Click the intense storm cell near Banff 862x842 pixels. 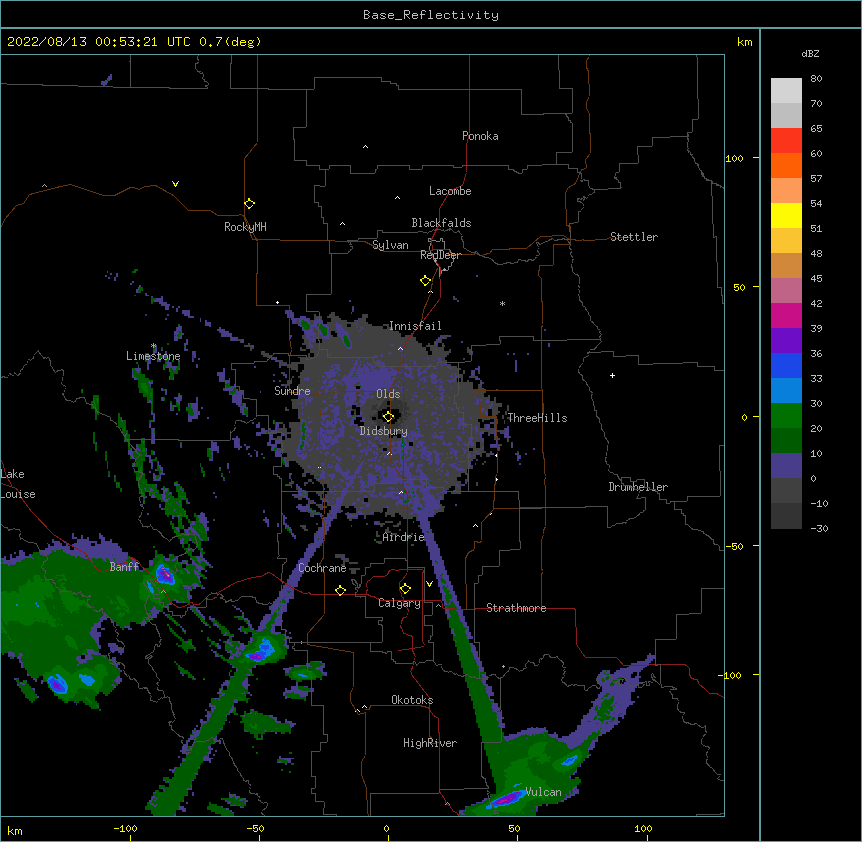164,575
